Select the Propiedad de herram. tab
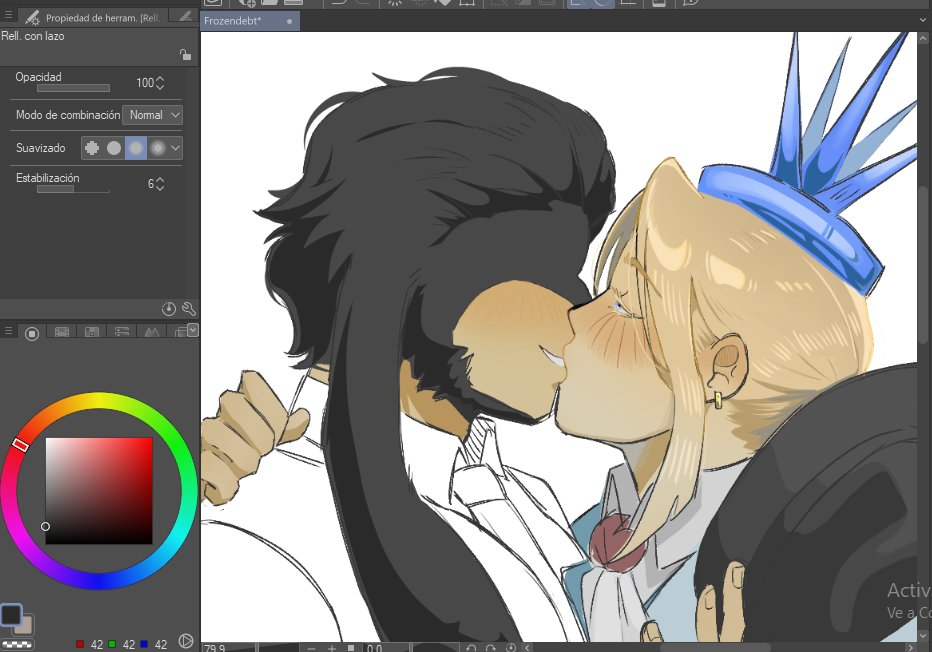Image resolution: width=932 pixels, height=652 pixels. (94, 17)
